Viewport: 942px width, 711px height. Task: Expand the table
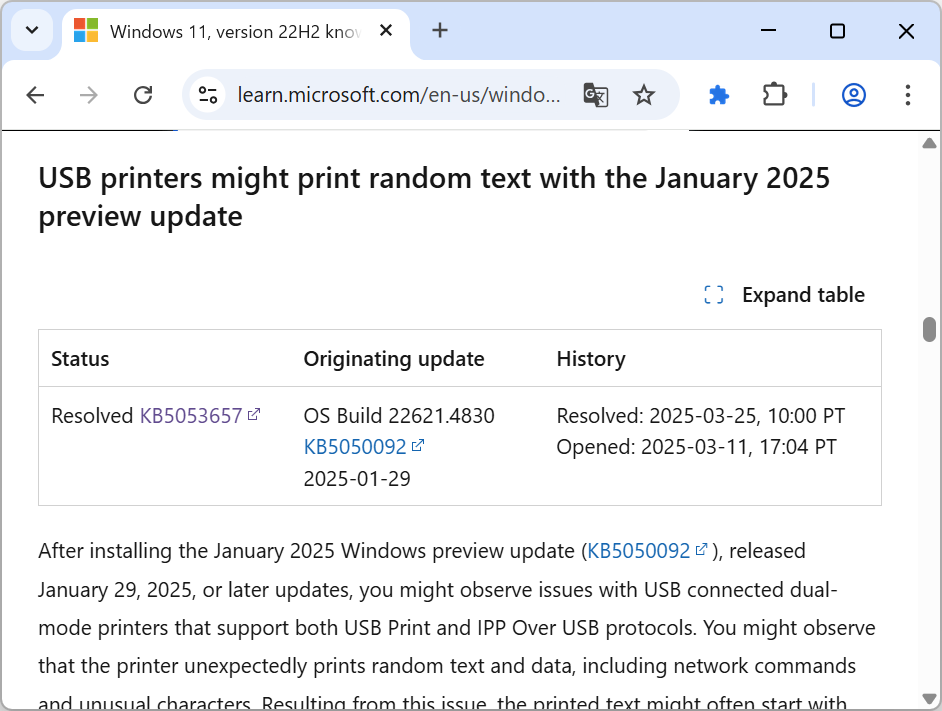click(784, 295)
